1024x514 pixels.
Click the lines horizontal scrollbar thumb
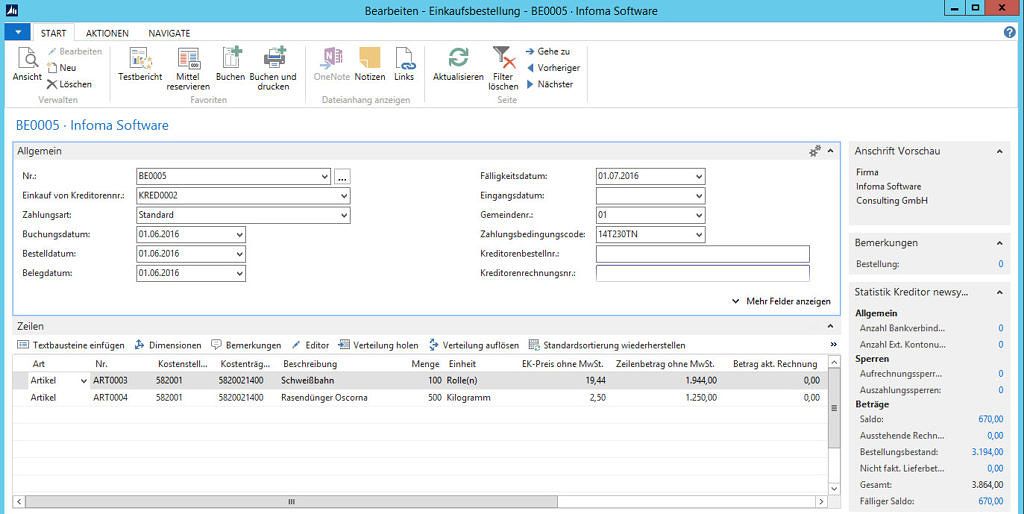pos(291,502)
